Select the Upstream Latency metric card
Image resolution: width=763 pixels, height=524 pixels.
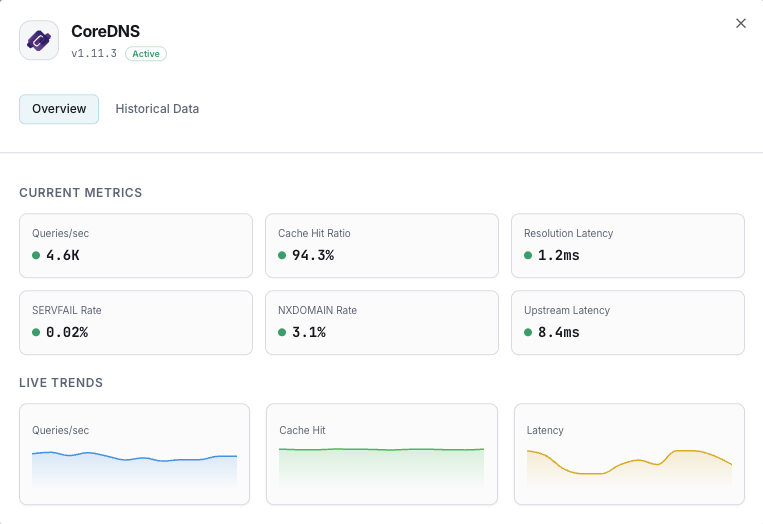click(x=627, y=322)
